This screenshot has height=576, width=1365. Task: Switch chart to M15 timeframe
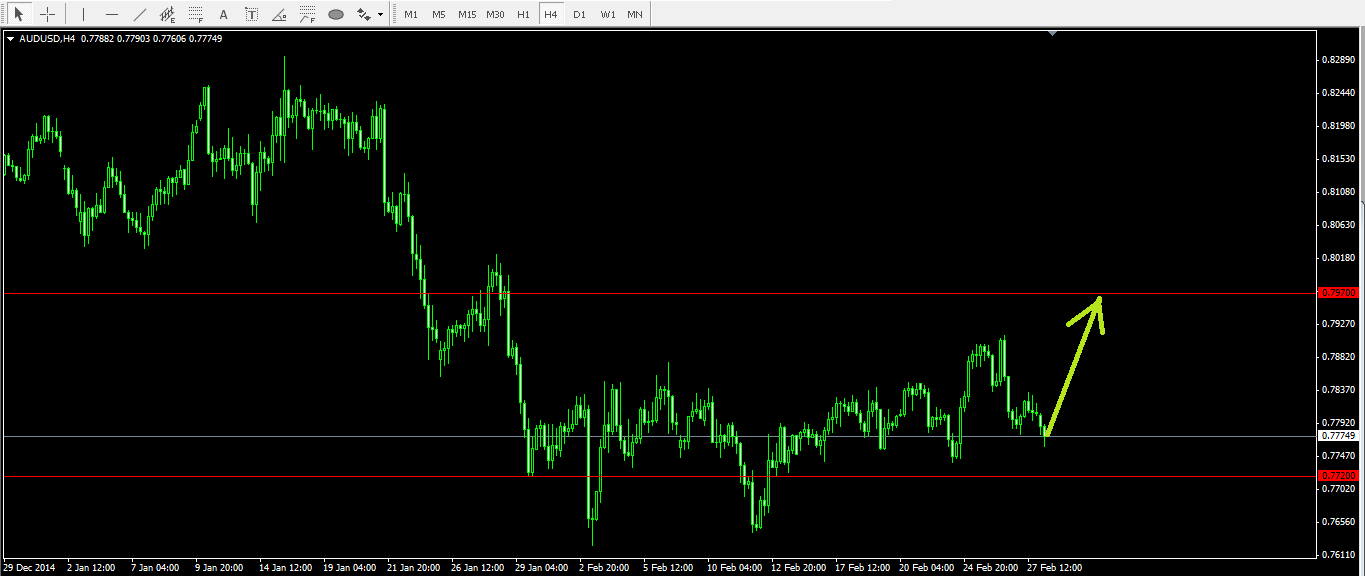(x=467, y=14)
